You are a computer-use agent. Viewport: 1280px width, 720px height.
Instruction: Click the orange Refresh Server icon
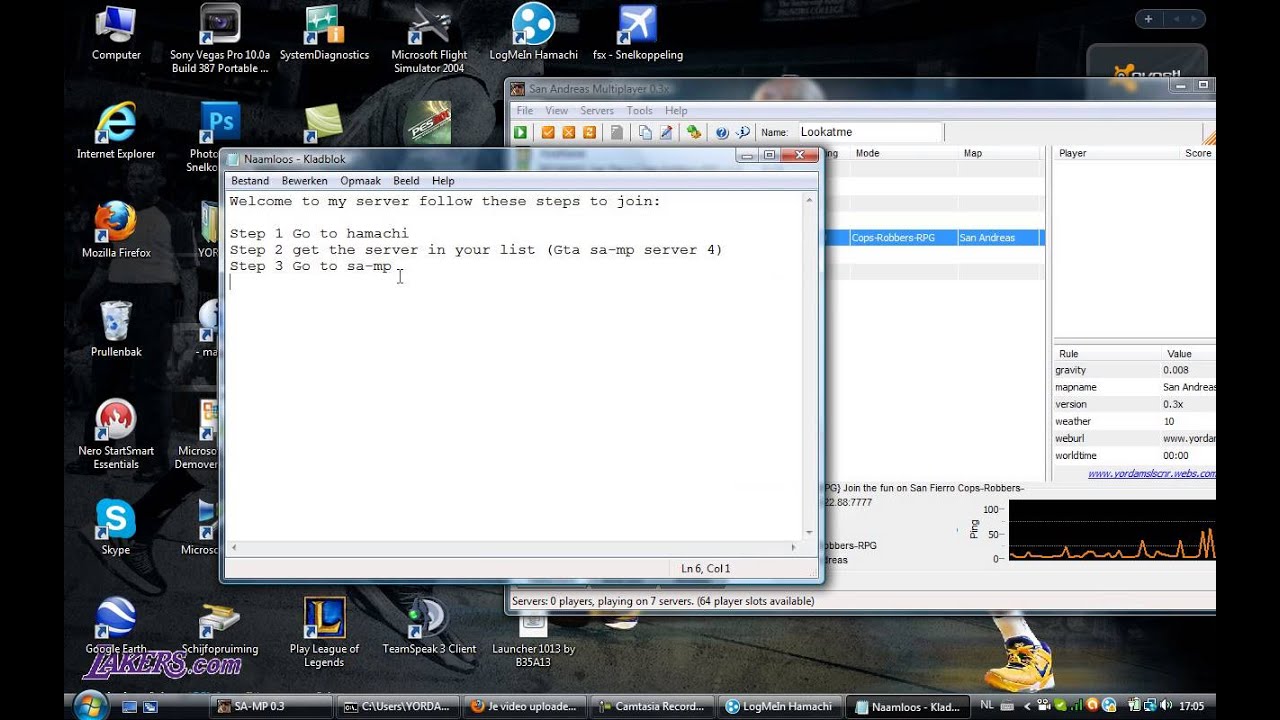pos(590,132)
